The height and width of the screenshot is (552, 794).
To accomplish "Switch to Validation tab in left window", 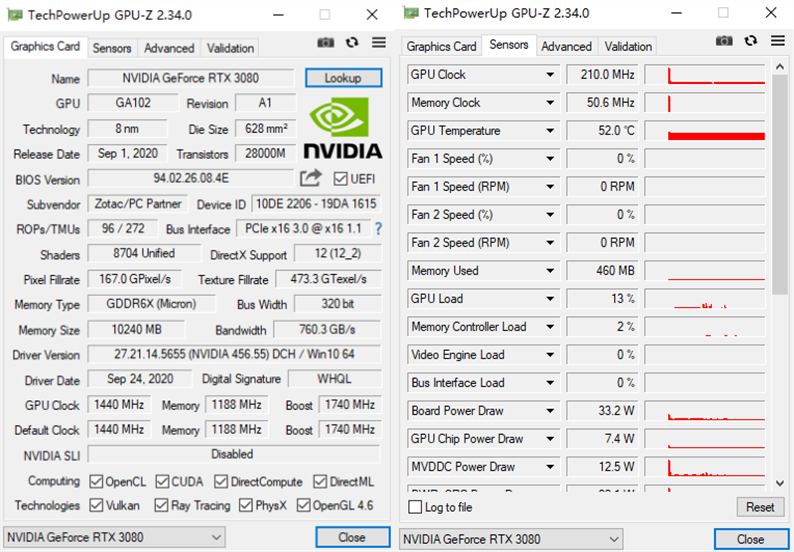I will point(230,48).
